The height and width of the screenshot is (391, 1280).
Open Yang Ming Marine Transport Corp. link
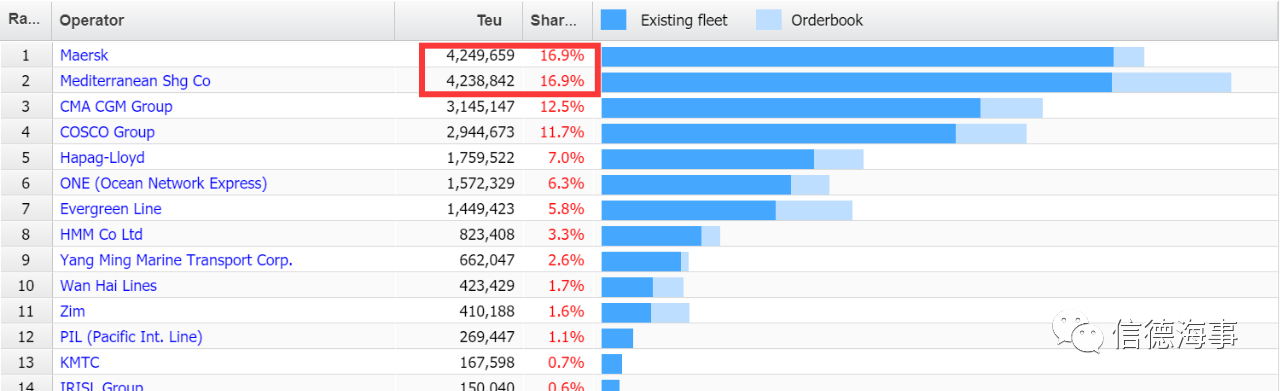[x=176, y=260]
